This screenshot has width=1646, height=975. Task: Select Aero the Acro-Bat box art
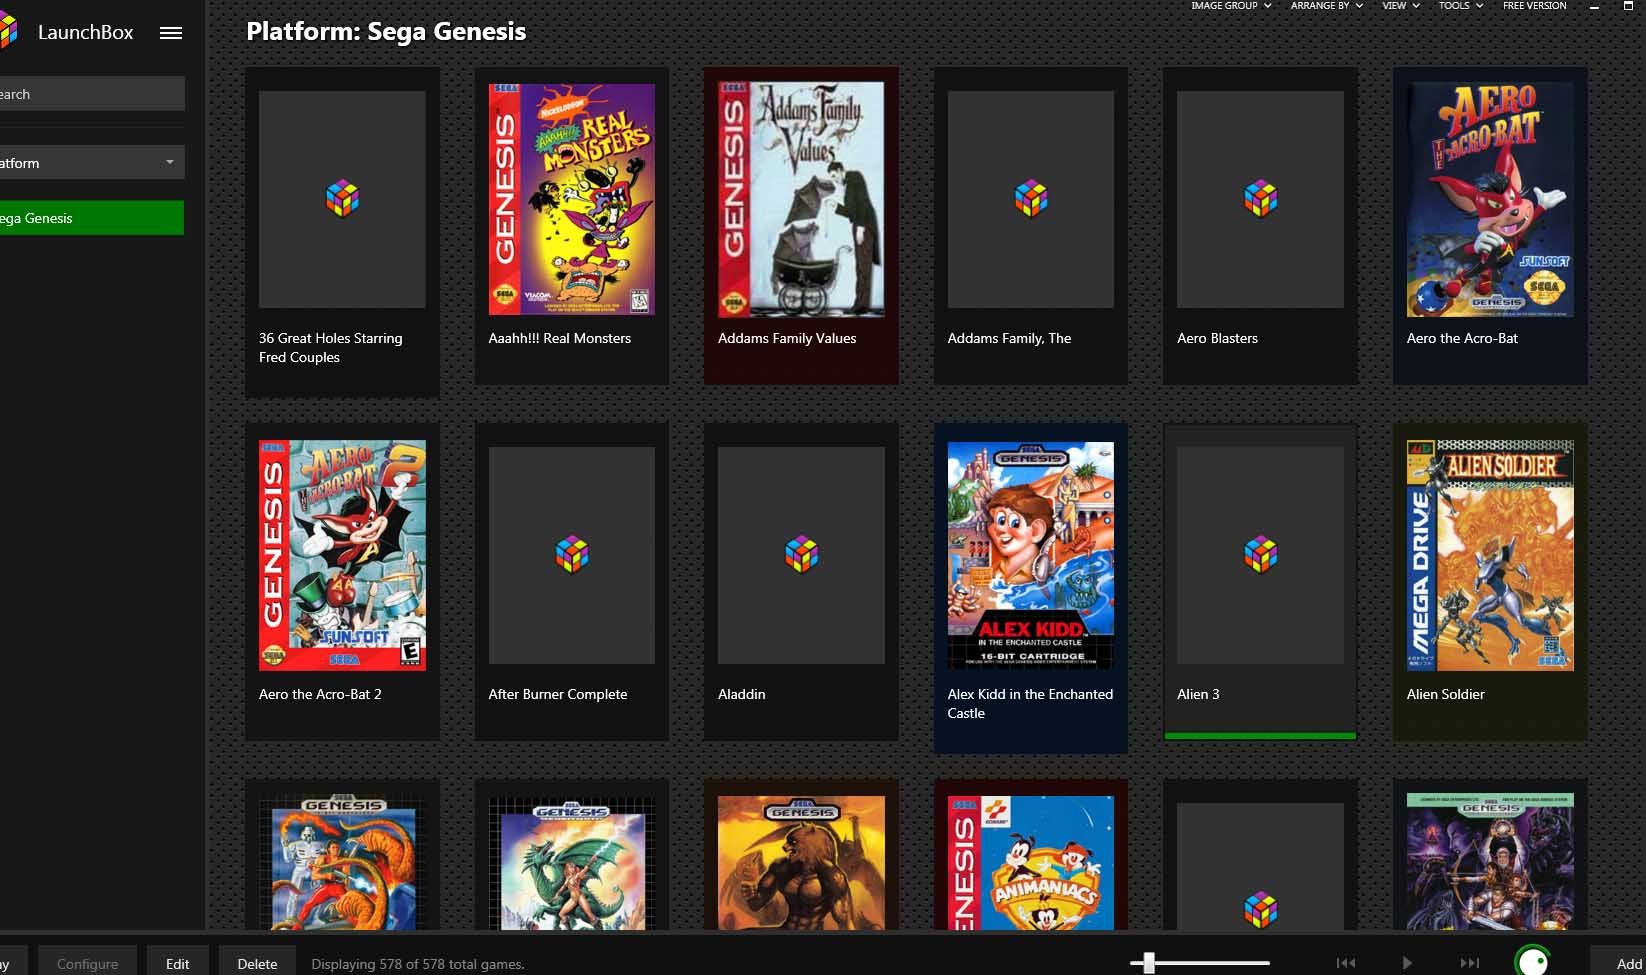(x=1490, y=200)
